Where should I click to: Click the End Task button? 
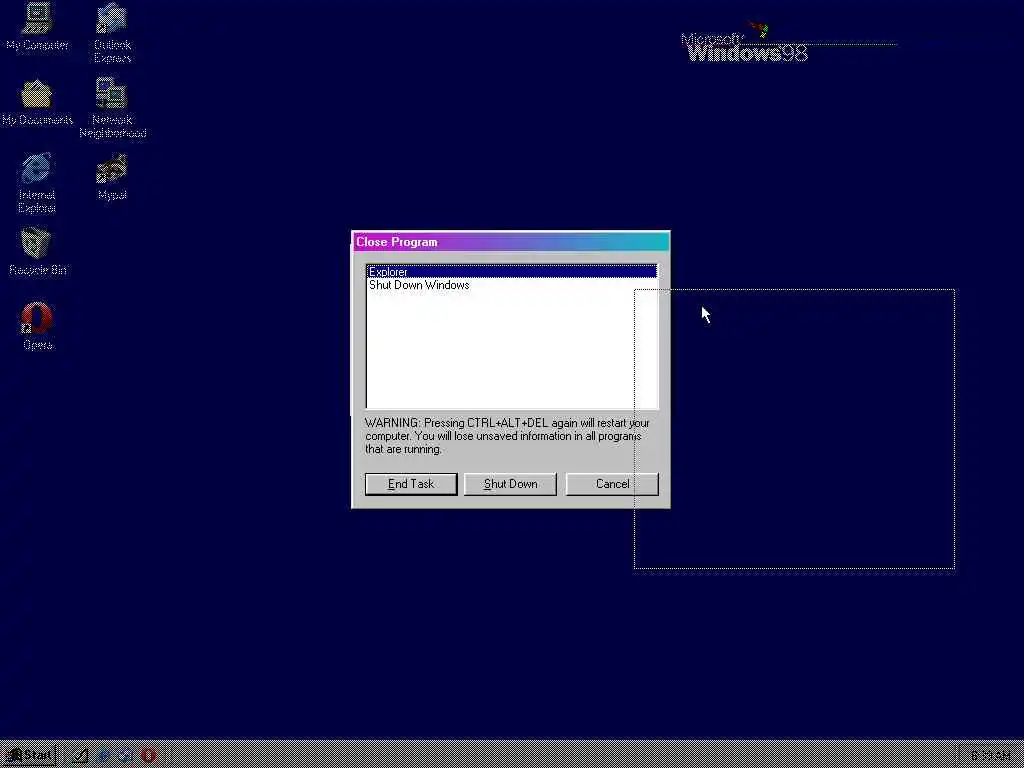(x=411, y=484)
